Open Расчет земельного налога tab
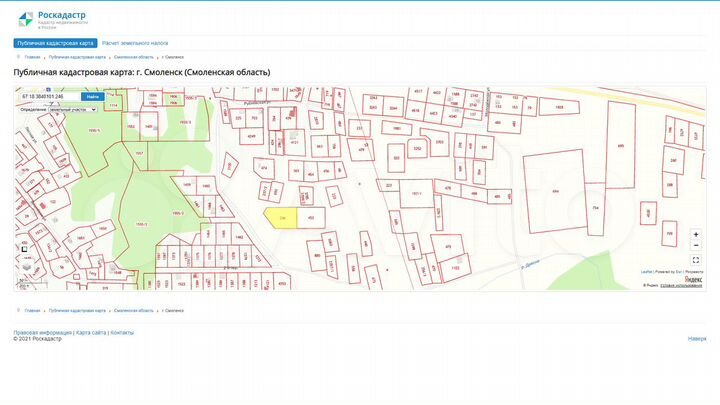 pyautogui.click(x=135, y=43)
